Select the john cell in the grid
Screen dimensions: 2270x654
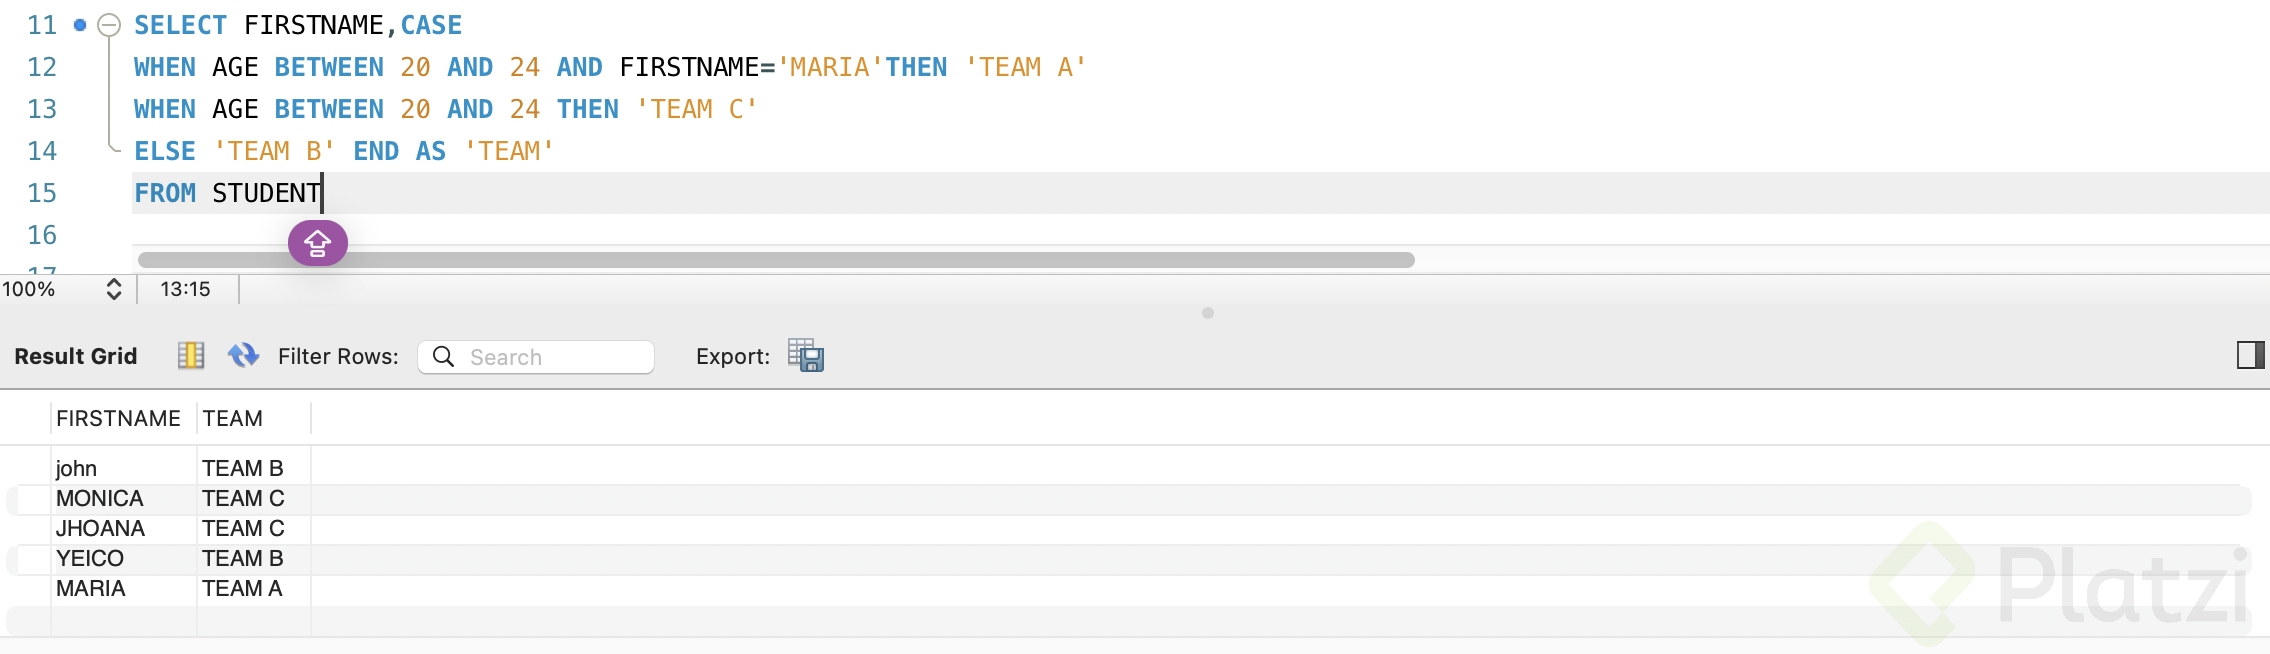(x=77, y=469)
